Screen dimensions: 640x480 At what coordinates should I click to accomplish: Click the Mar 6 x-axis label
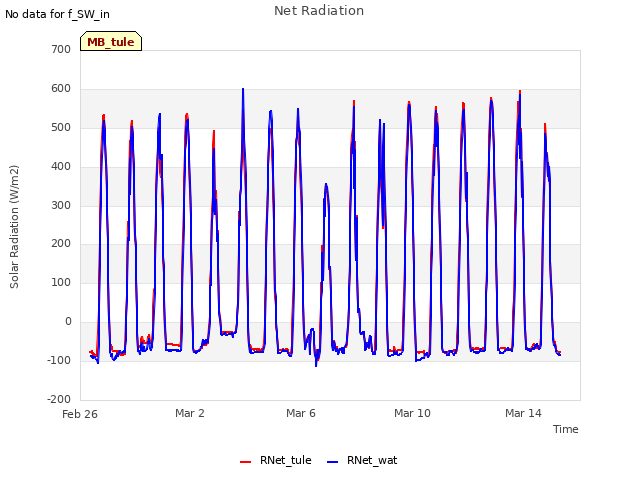click(301, 413)
